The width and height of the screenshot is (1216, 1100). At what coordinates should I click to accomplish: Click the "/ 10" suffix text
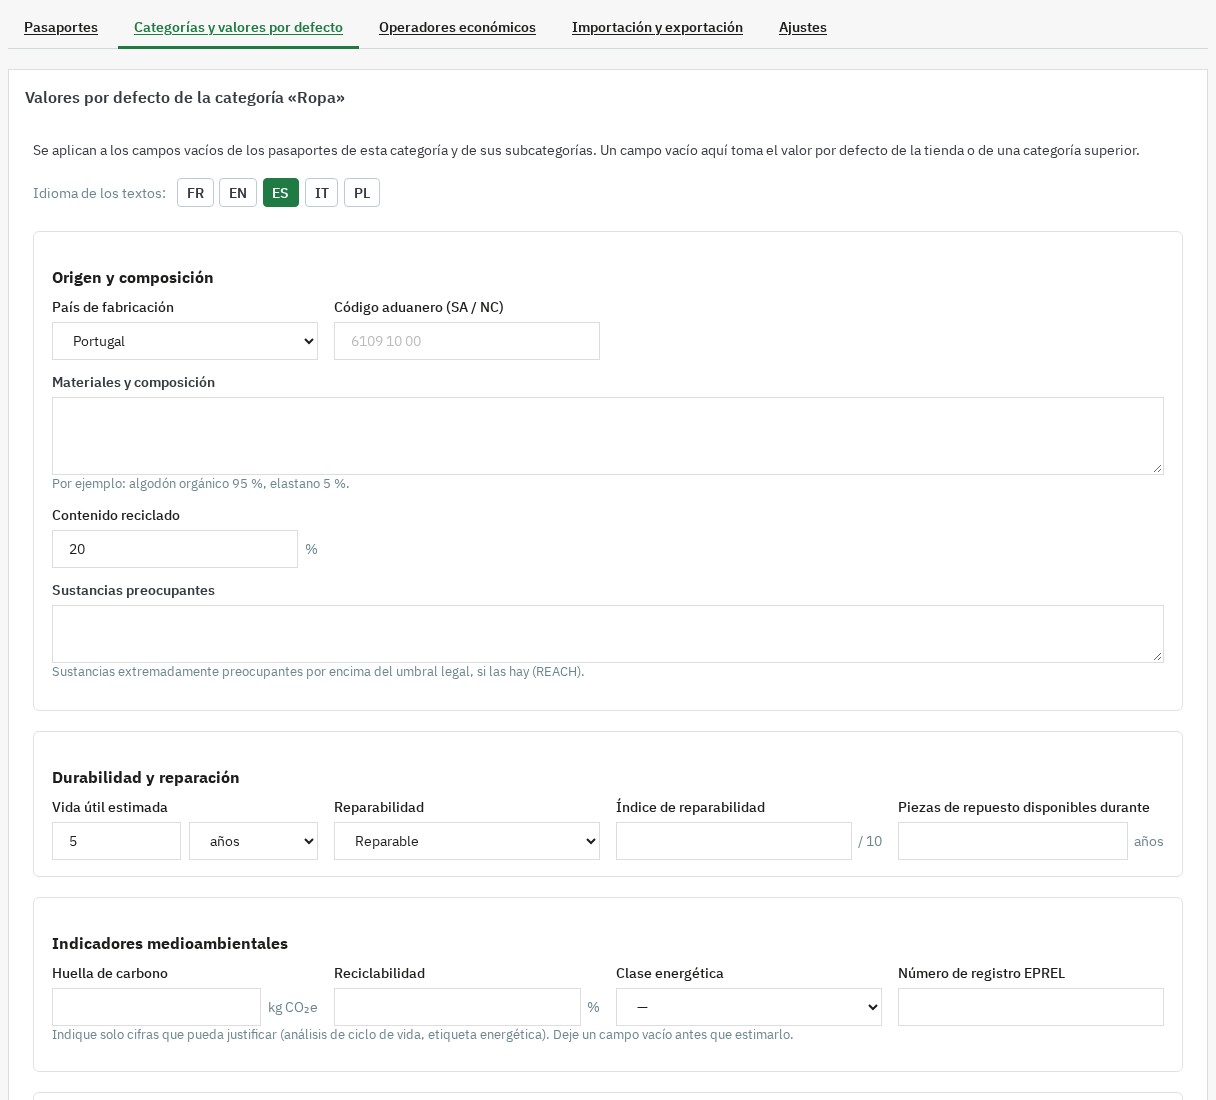(870, 841)
